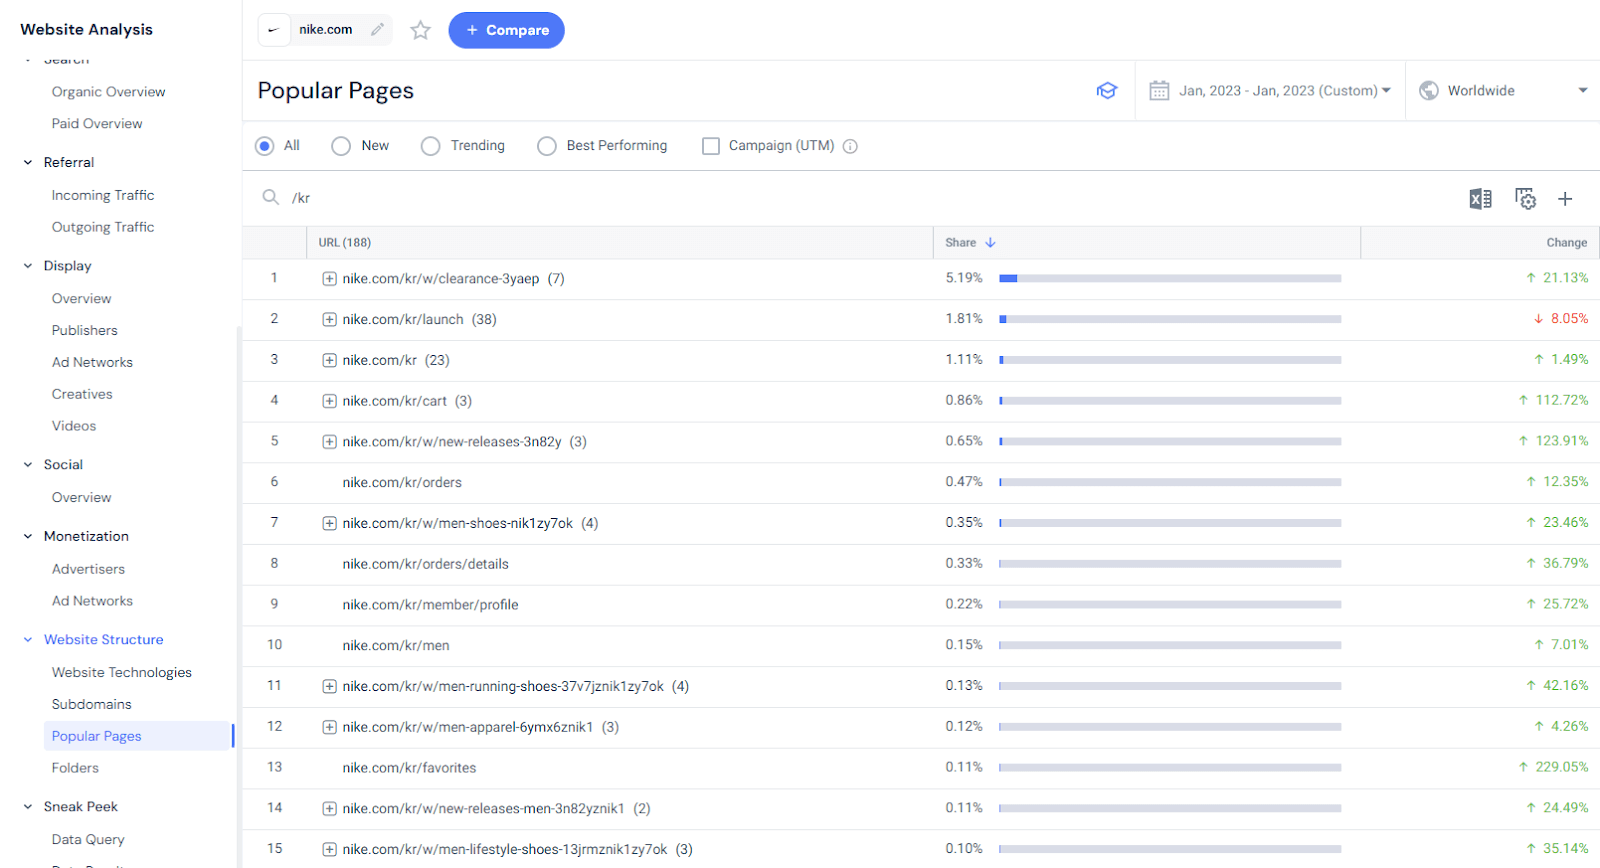The width and height of the screenshot is (1600, 868).
Task: Go to Outgoing Traffic page
Action: point(103,227)
